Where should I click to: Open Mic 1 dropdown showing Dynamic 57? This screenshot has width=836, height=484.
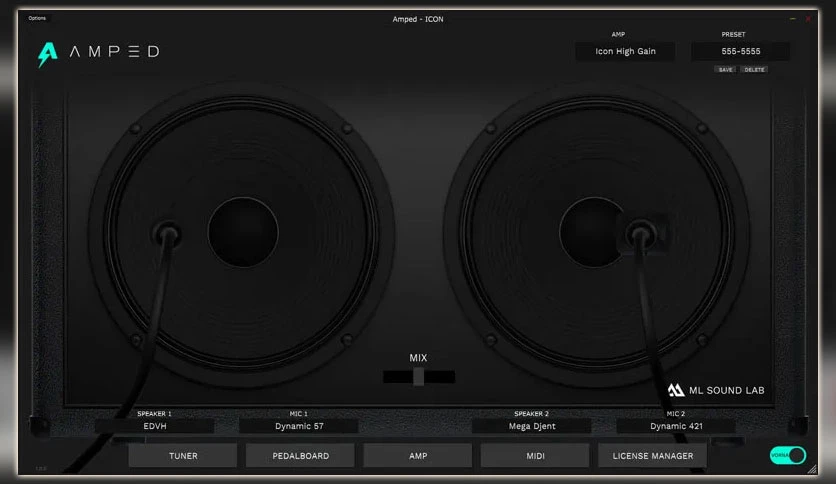[299, 426]
